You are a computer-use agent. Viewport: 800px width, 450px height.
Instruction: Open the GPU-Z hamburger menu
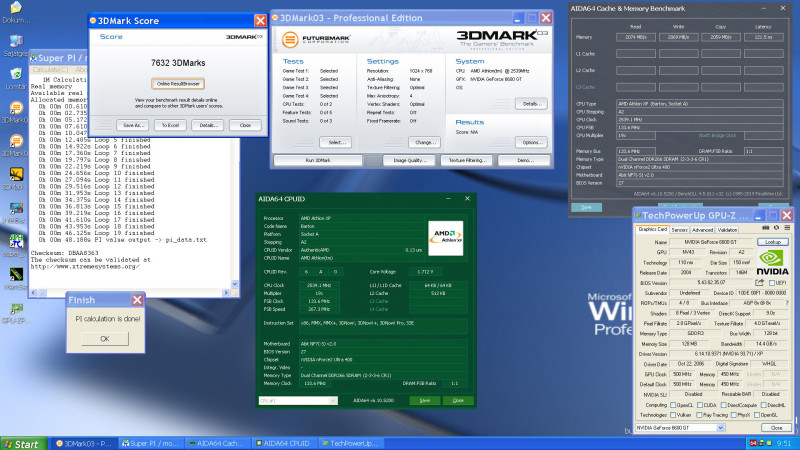coord(787,228)
